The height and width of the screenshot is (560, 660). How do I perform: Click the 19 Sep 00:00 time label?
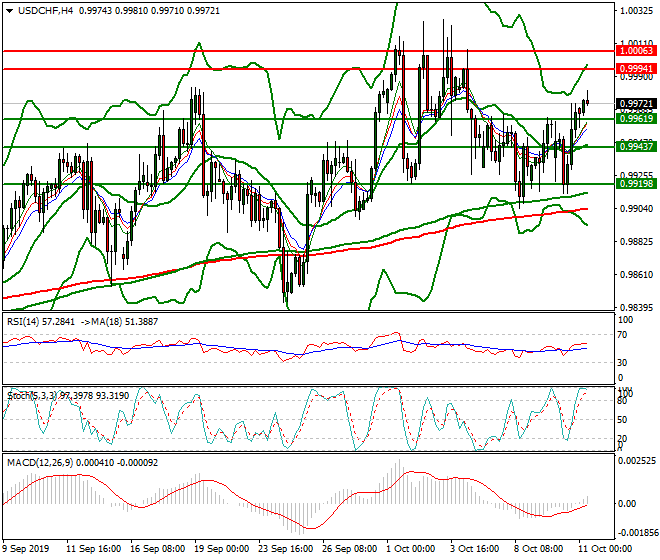pyautogui.click(x=221, y=549)
